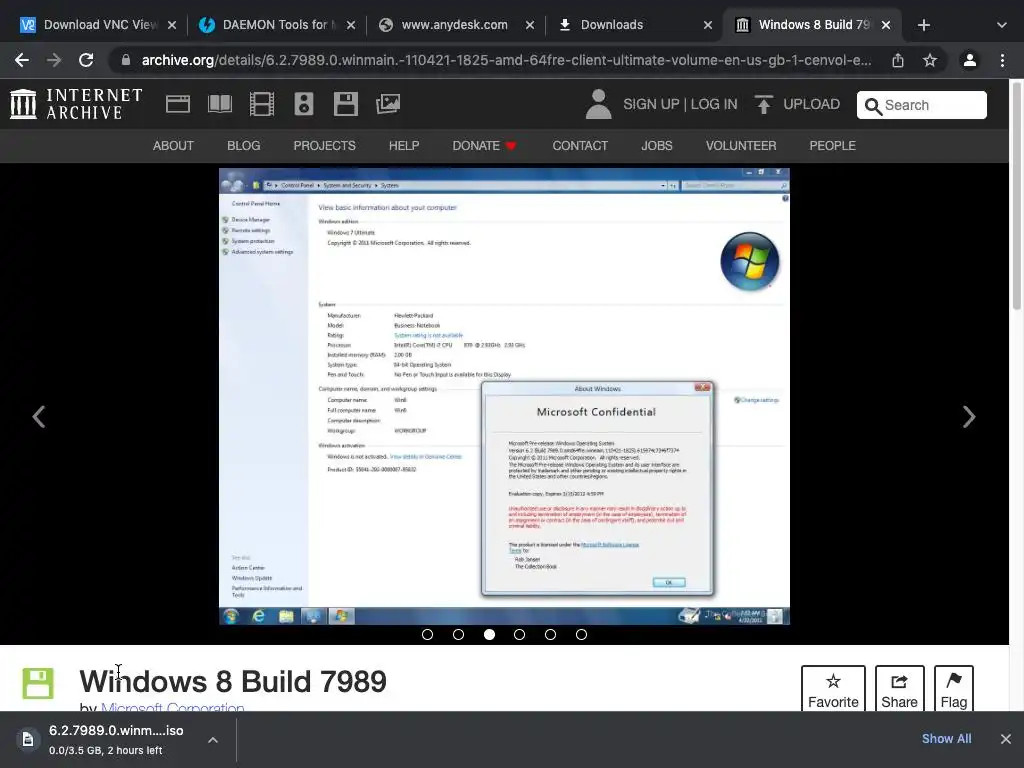Screen dimensions: 1024x768
Task: Select the sixth carousel dot
Action: click(581, 635)
